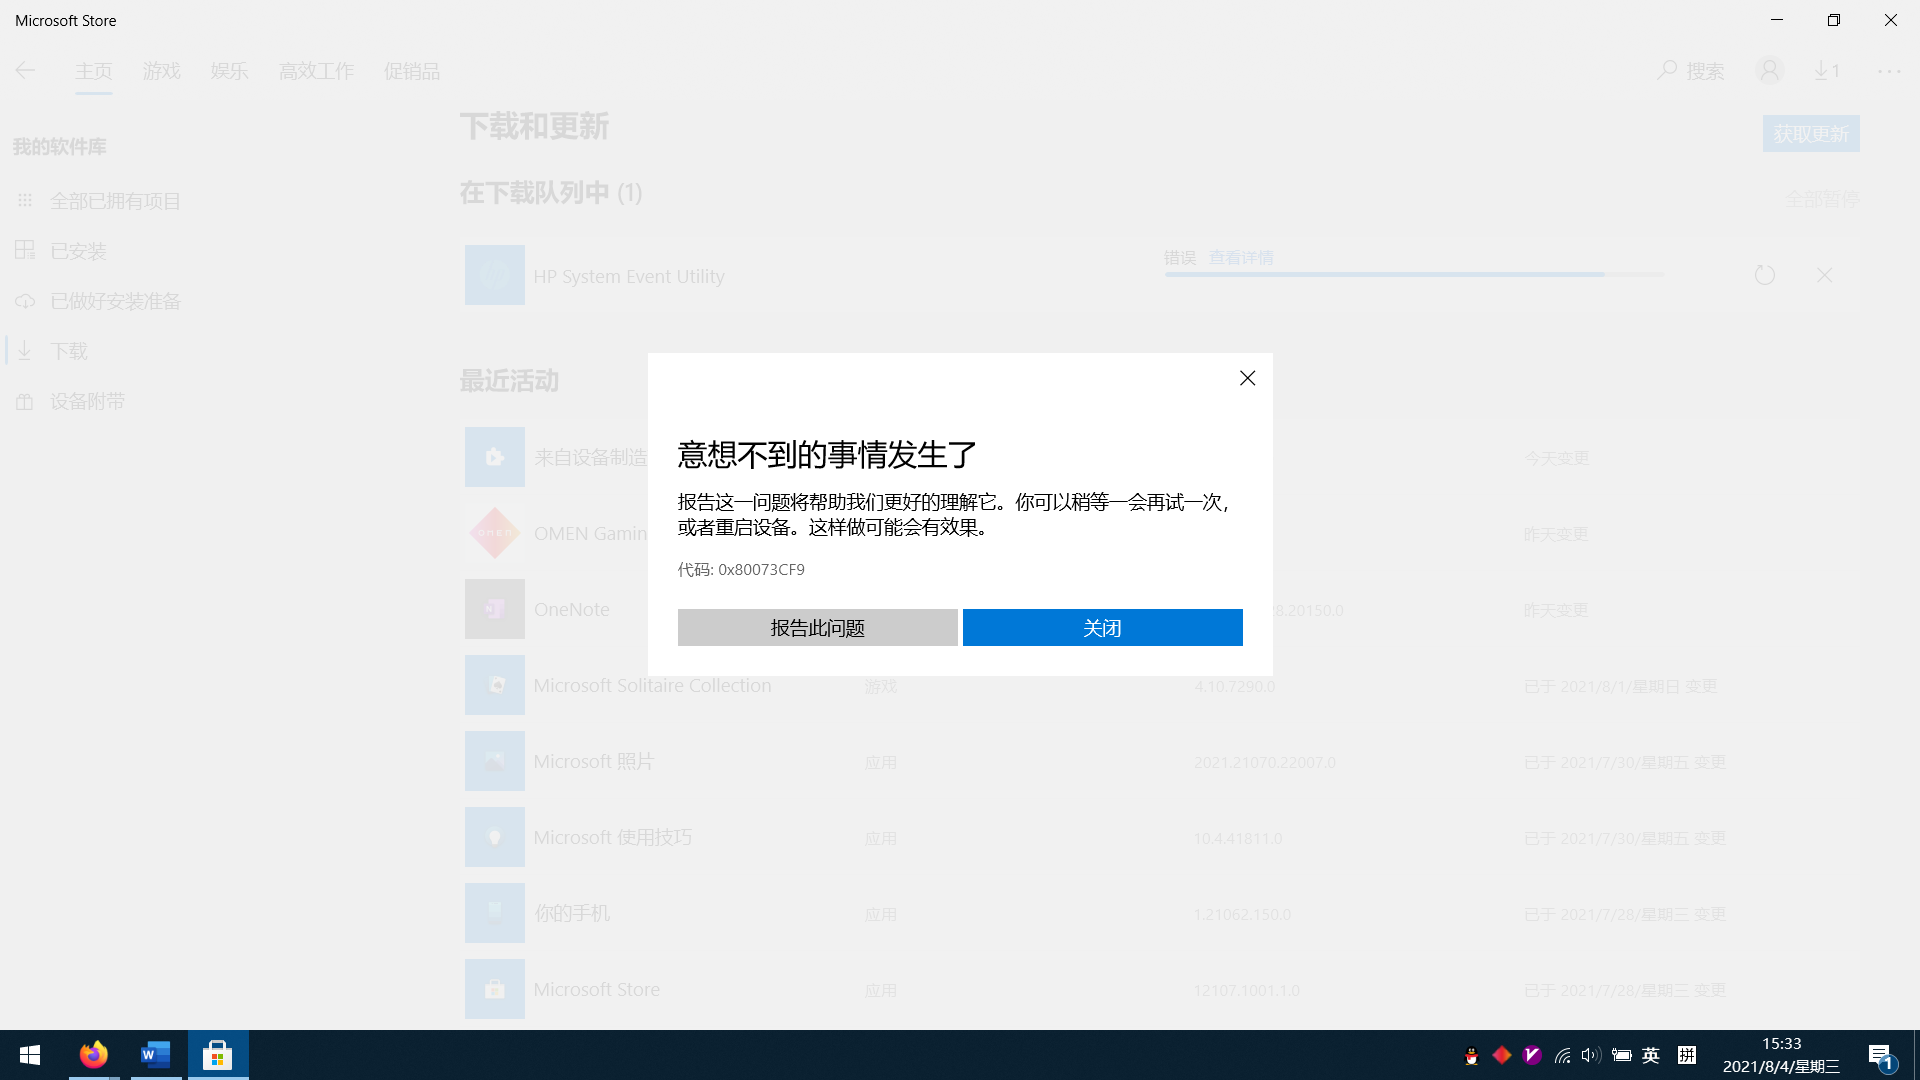This screenshot has height=1080, width=1920.
Task: Click purple V tray icon
Action: 1532,1055
